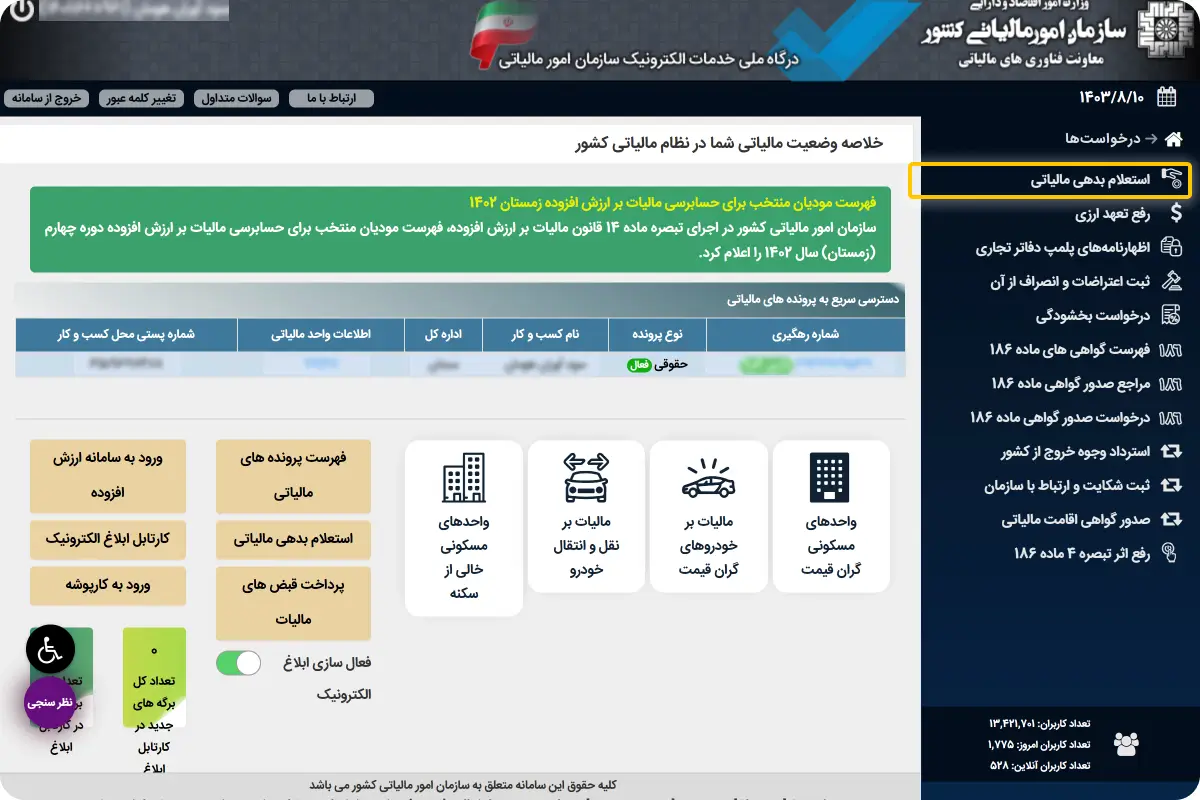Viewport: 1200px width, 800px height.
Task: Click icon beside اظهارنامه‌های پلمپ دفاتر تجاری
Action: coord(1172,248)
